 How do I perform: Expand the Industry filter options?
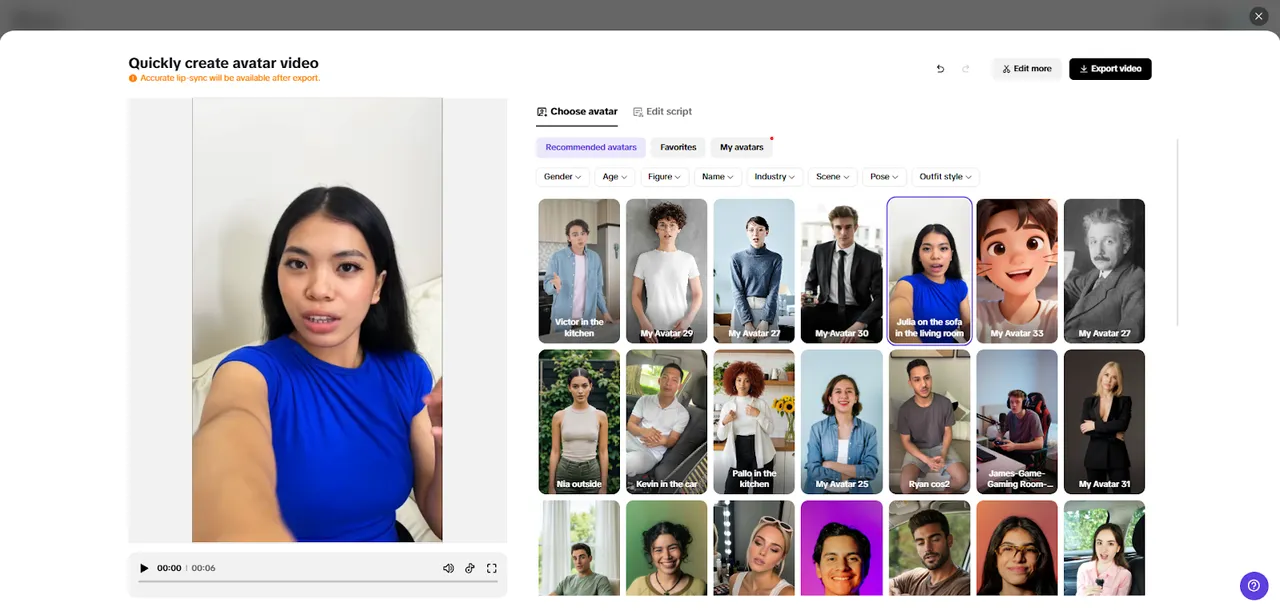[774, 176]
